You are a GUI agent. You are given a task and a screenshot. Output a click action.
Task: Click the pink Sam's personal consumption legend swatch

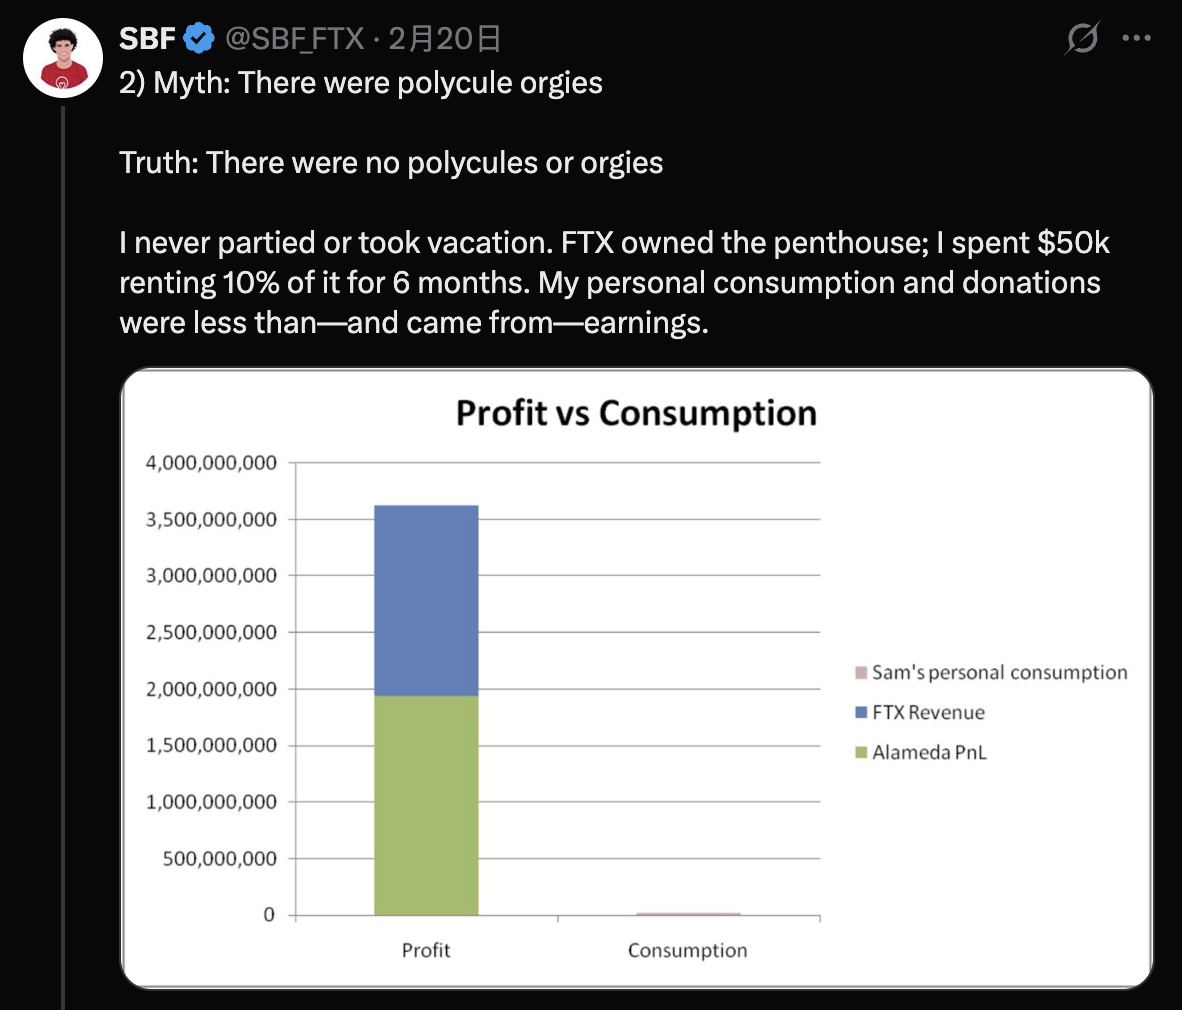[x=861, y=673]
